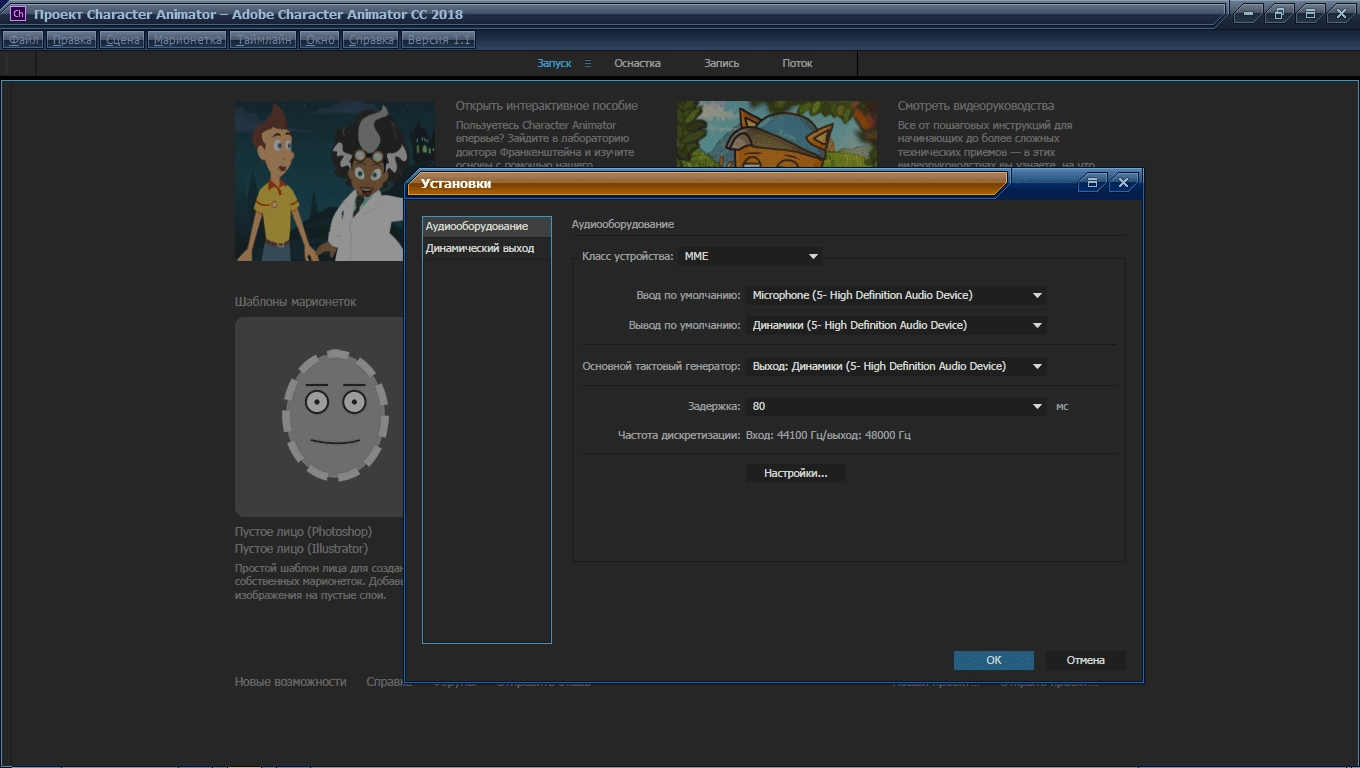The height and width of the screenshot is (768, 1360).
Task: Select Аудиооборудование in the settings category list
Action: click(487, 226)
